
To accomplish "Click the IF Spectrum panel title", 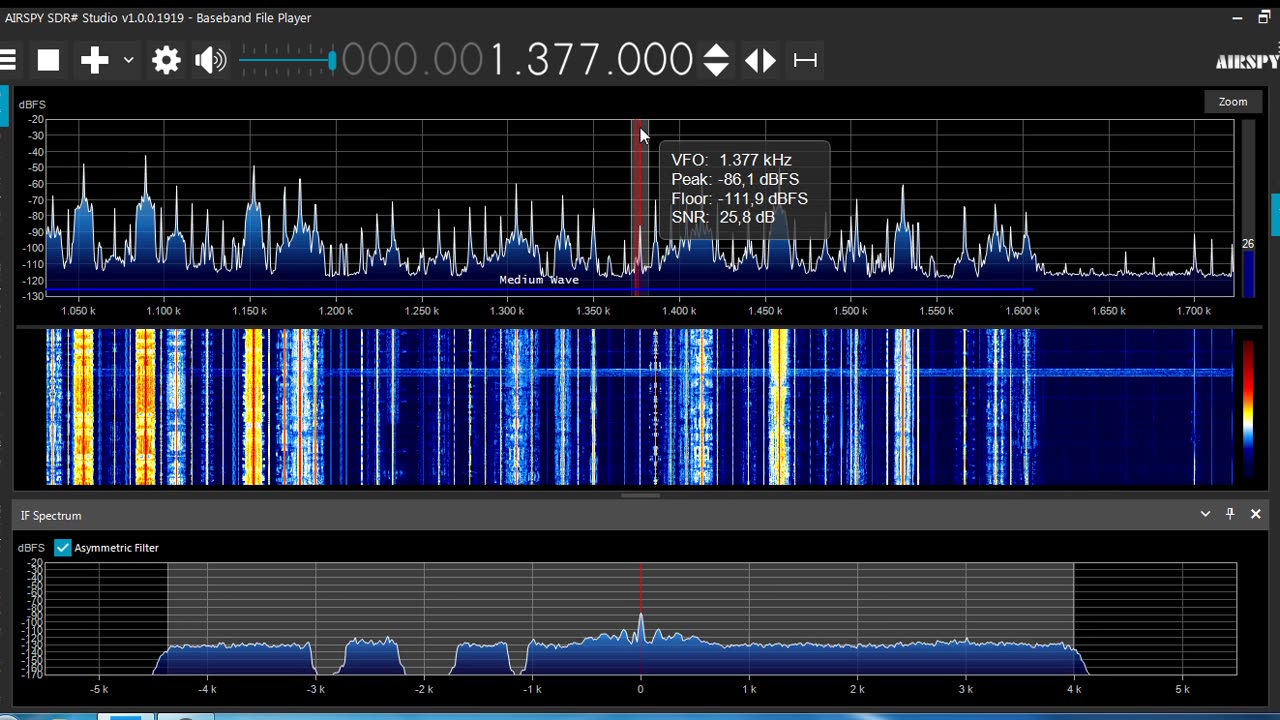I will click(51, 516).
